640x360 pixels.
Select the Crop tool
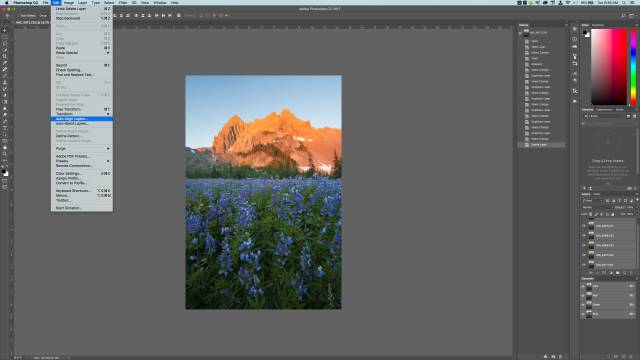pos(4,56)
